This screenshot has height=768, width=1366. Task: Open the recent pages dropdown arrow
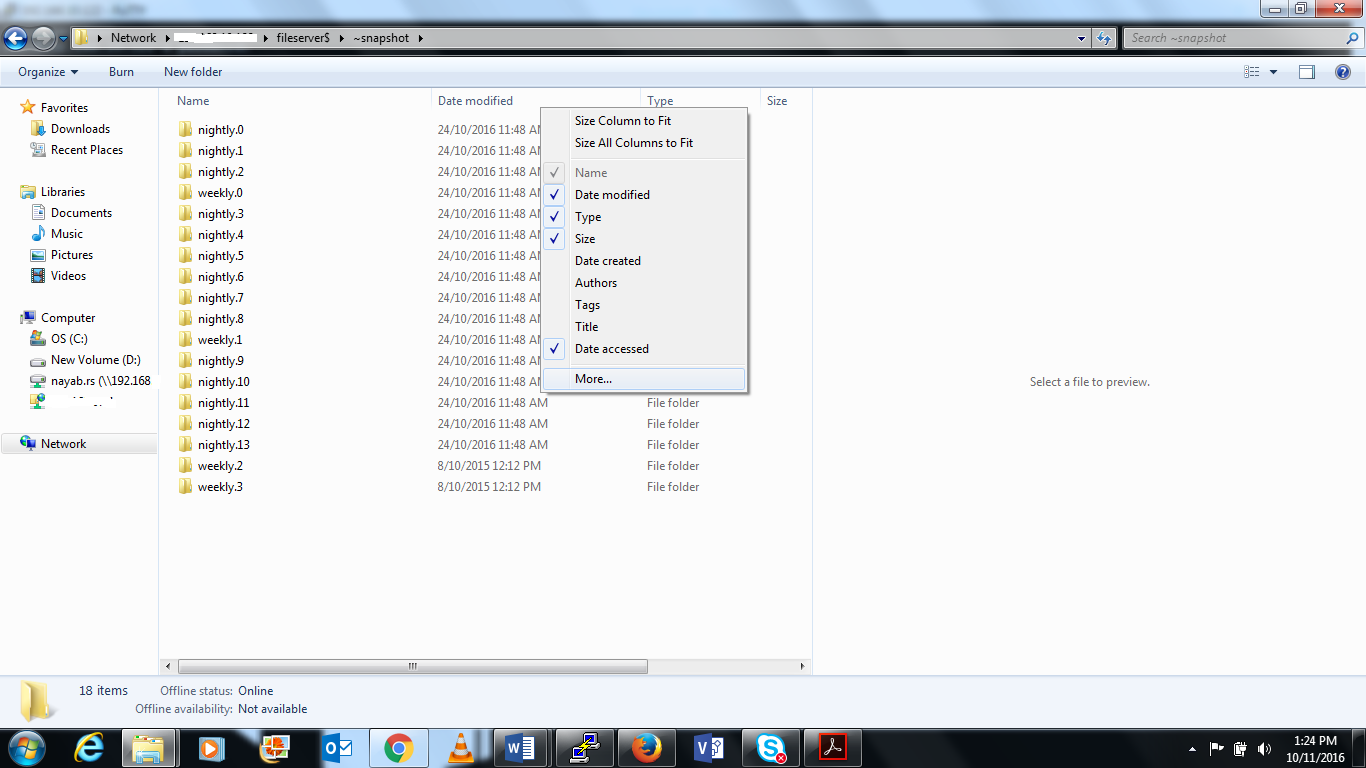pyautogui.click(x=63, y=39)
